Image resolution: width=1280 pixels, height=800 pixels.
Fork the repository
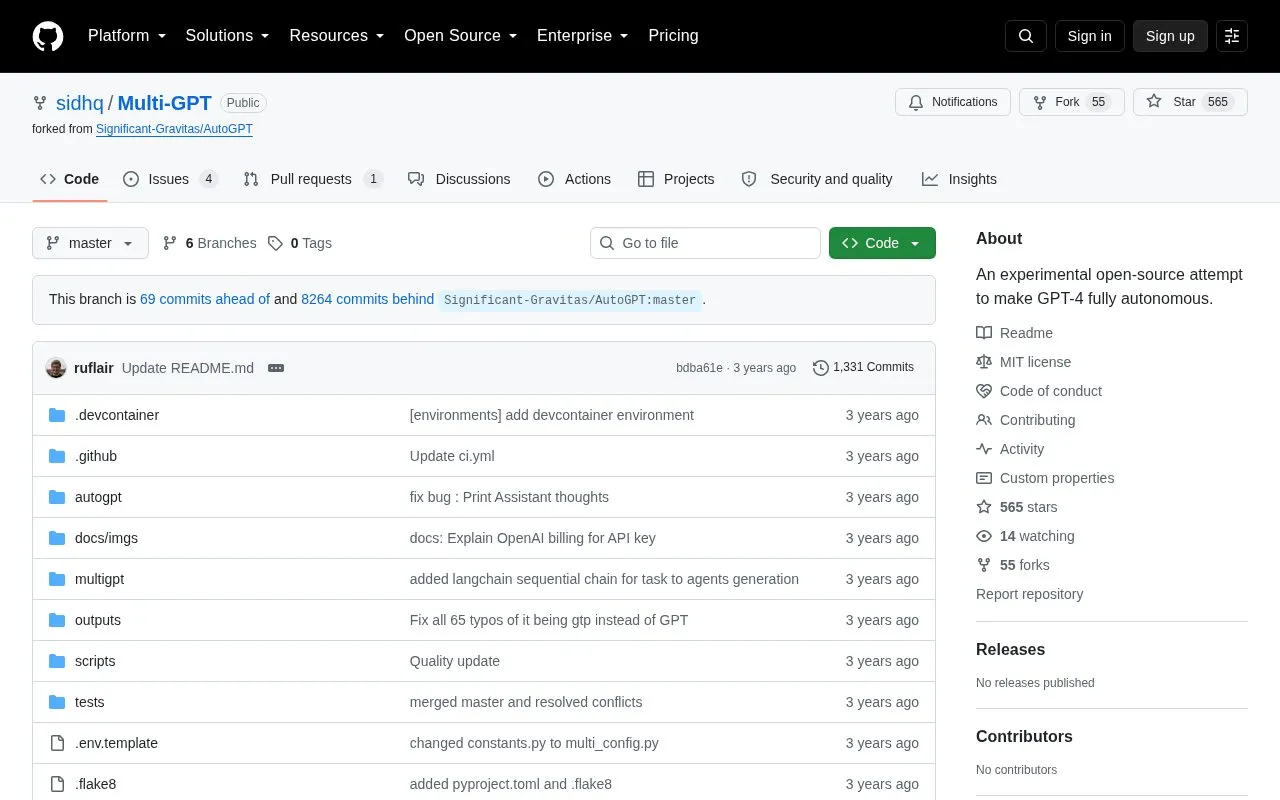pyautogui.click(x=1072, y=102)
